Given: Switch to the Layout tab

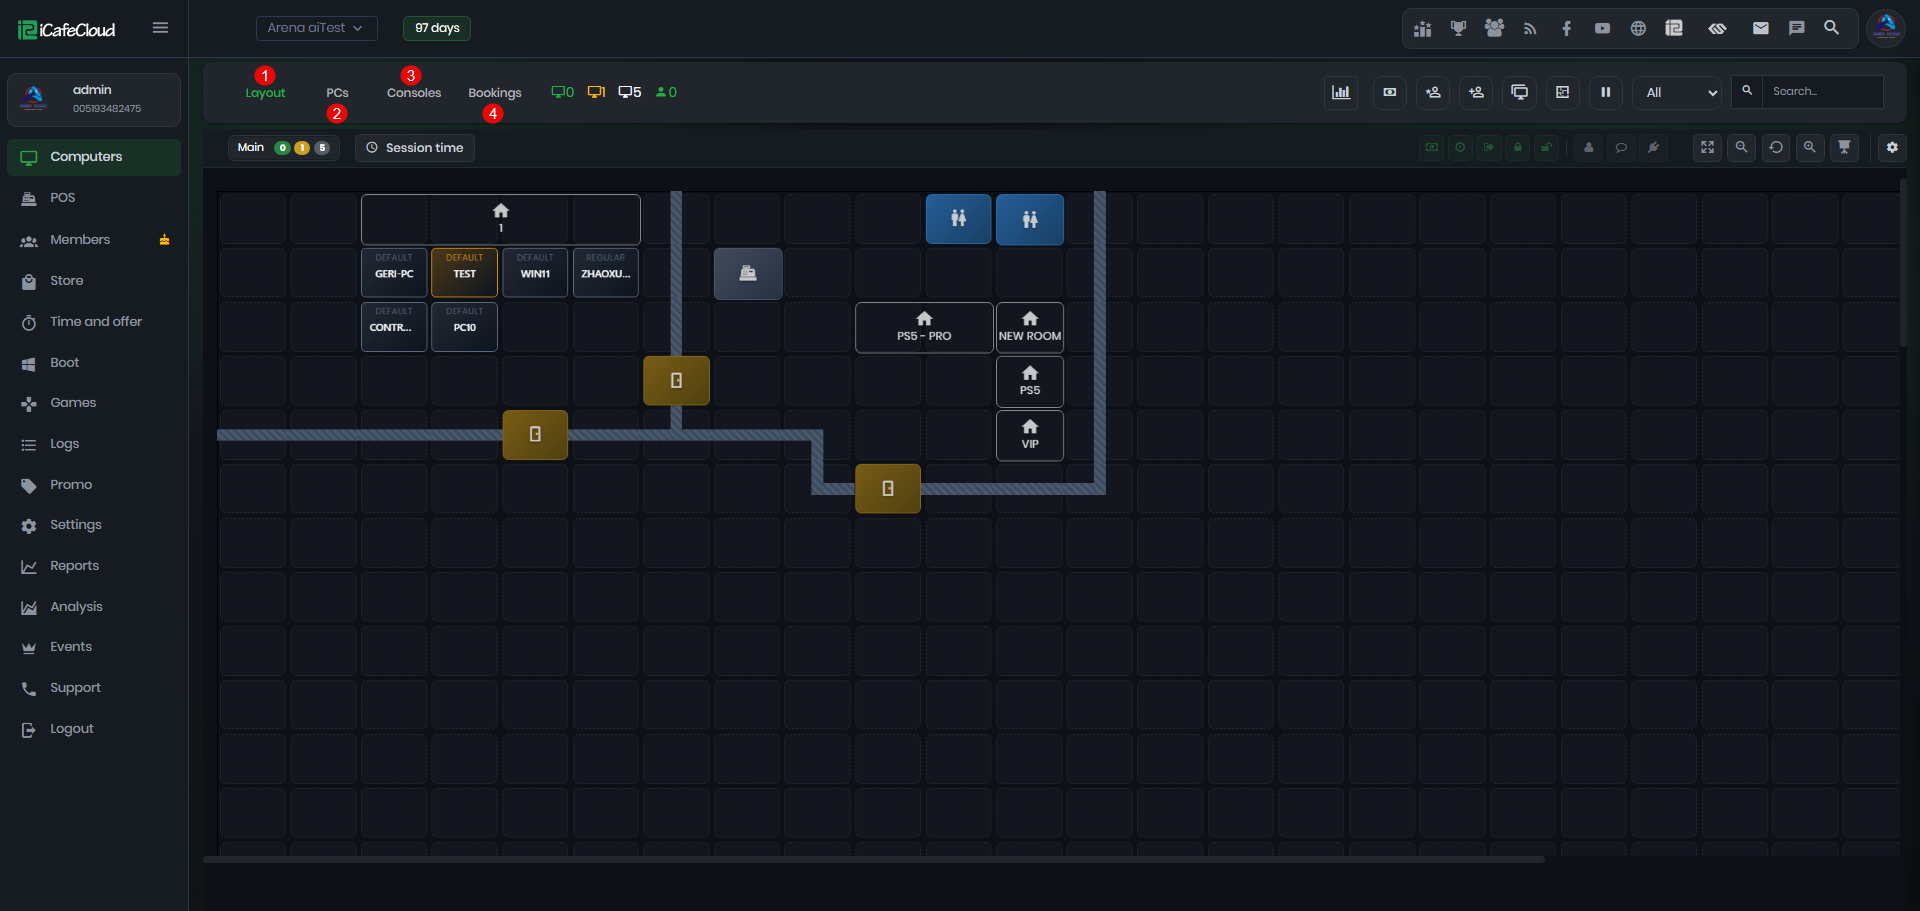Looking at the screenshot, I should tap(265, 93).
